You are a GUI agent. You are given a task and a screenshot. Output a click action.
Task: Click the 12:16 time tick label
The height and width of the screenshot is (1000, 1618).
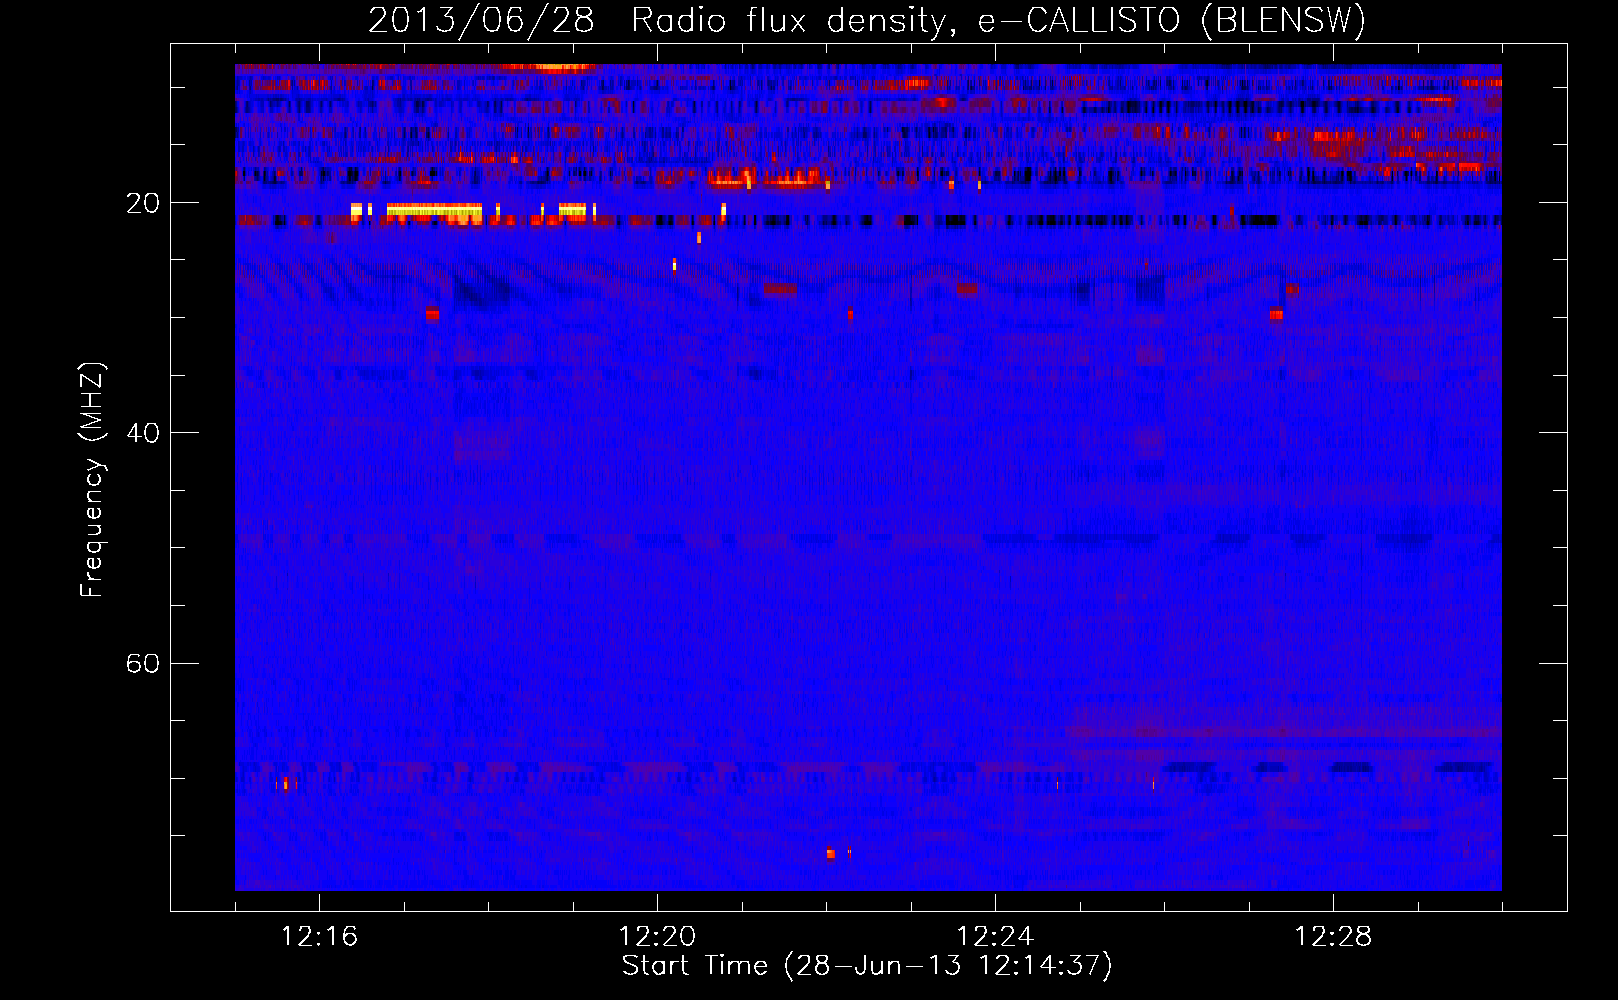319,936
